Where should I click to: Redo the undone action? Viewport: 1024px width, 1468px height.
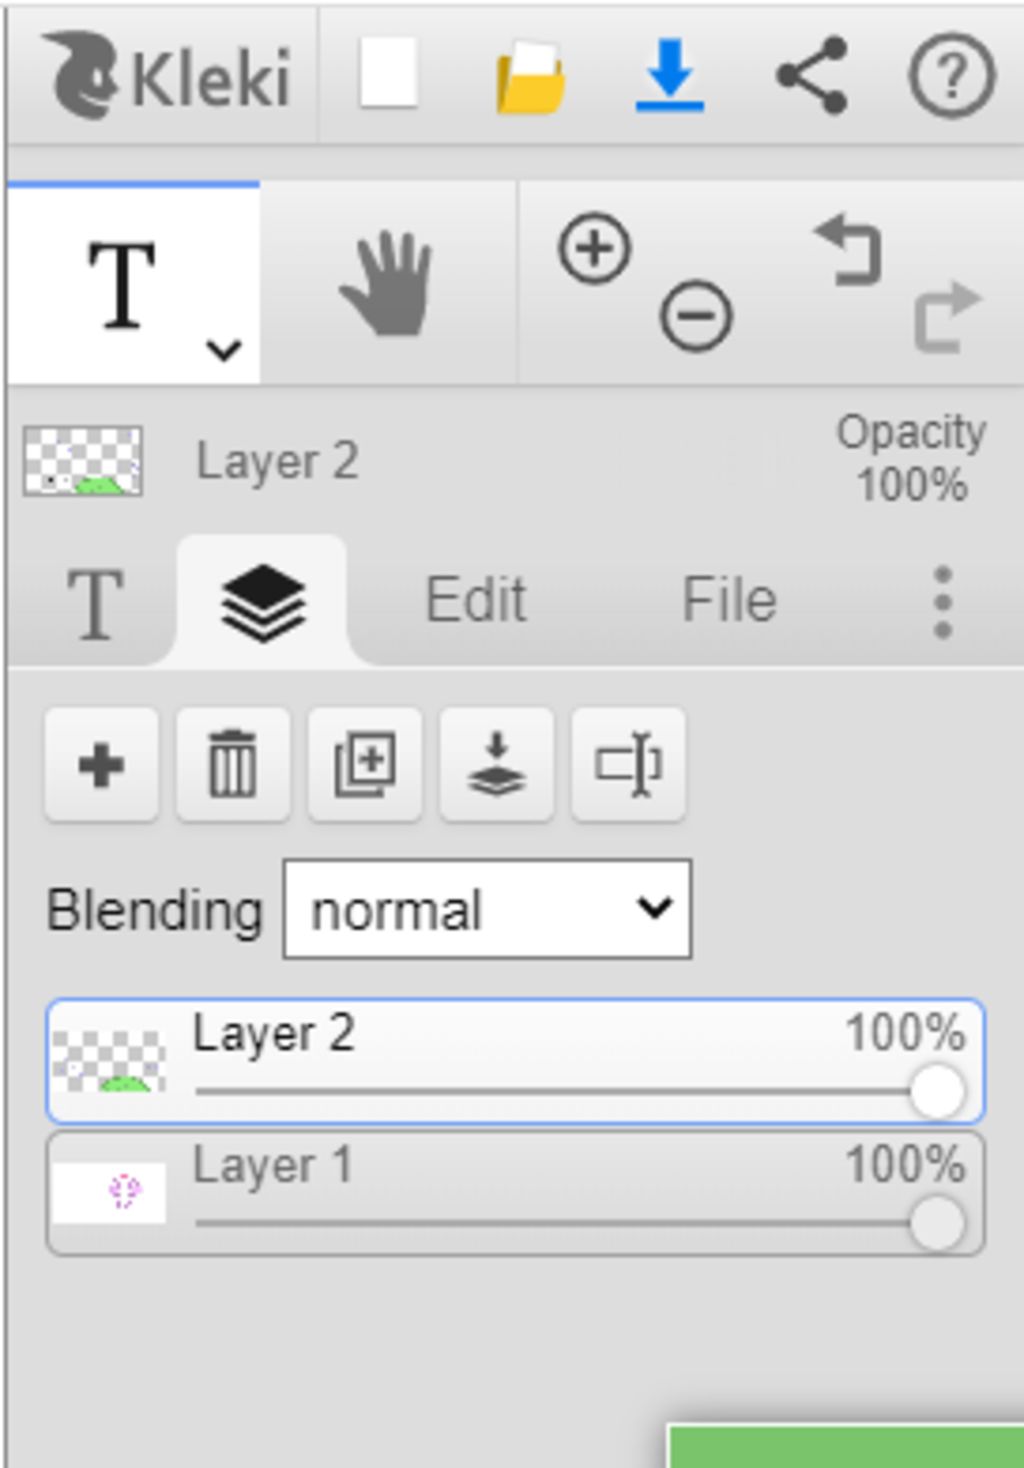(x=948, y=317)
